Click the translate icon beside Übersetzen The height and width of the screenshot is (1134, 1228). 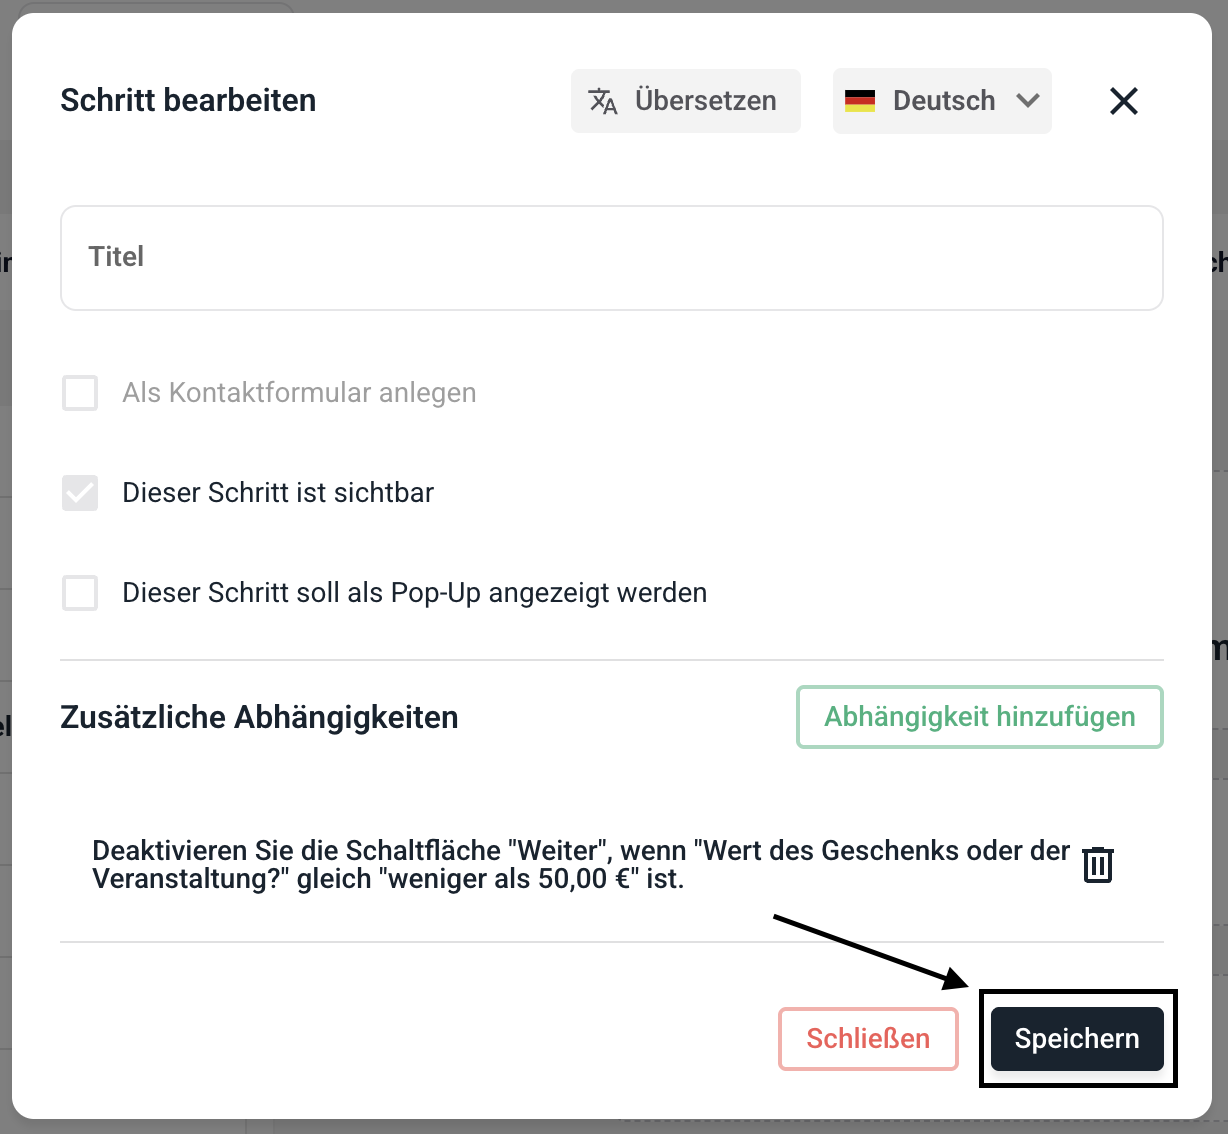coord(603,101)
